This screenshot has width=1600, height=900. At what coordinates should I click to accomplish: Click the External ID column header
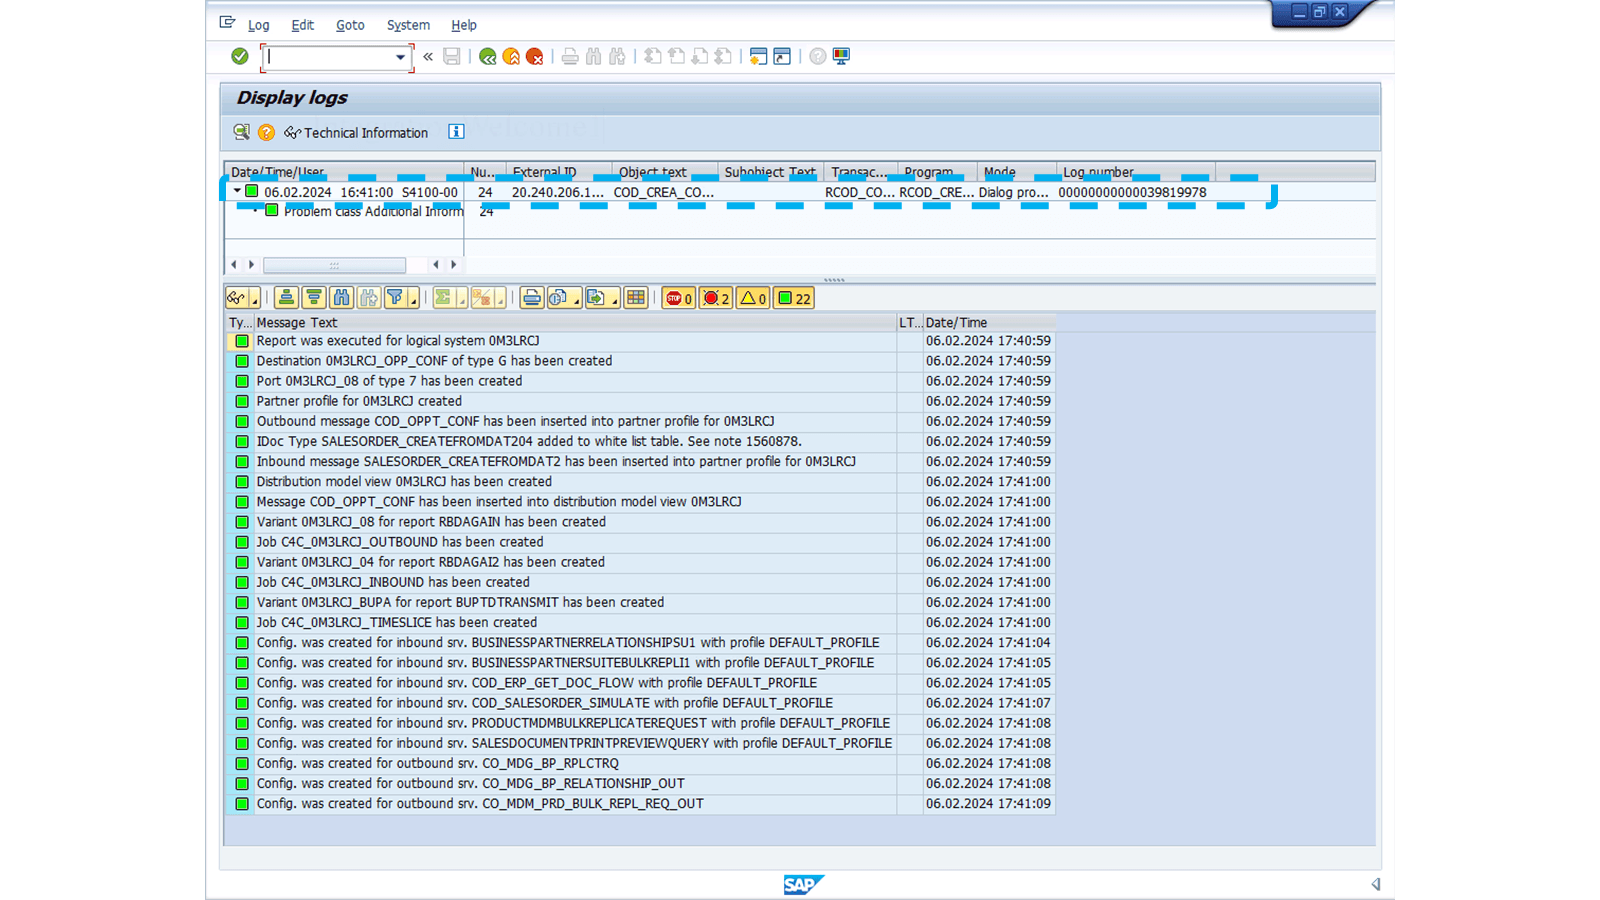tap(559, 172)
